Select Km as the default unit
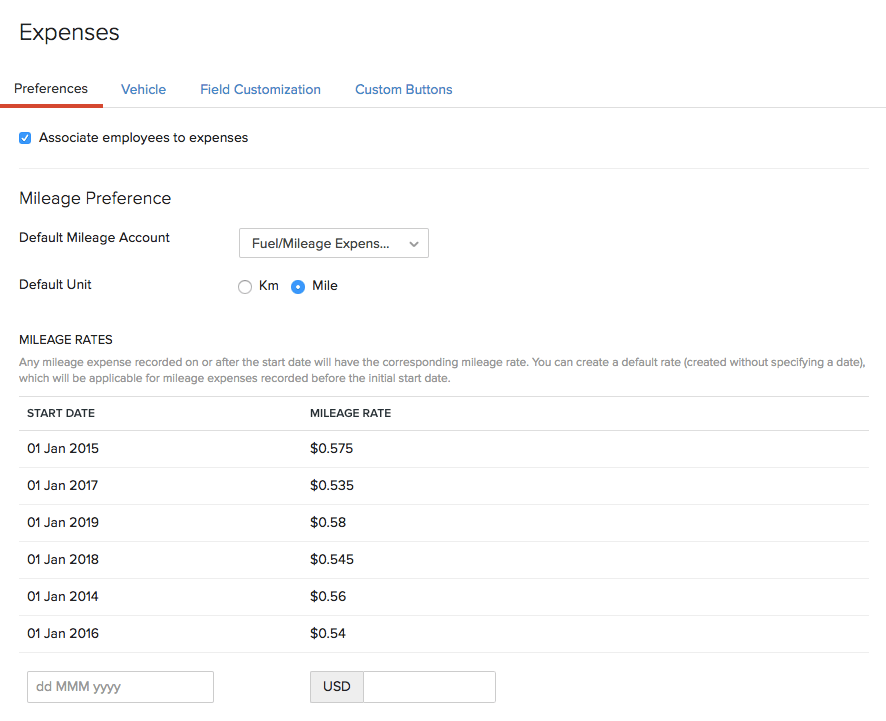 coord(245,286)
